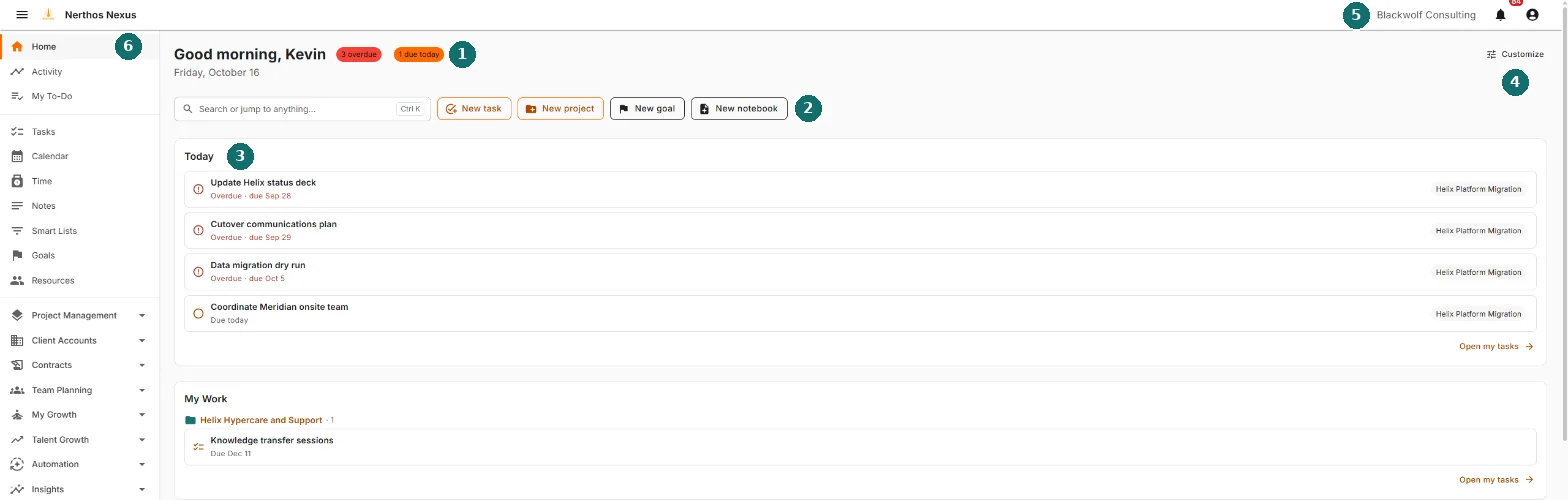Toggle the Data migration dry run status circle

(x=198, y=272)
